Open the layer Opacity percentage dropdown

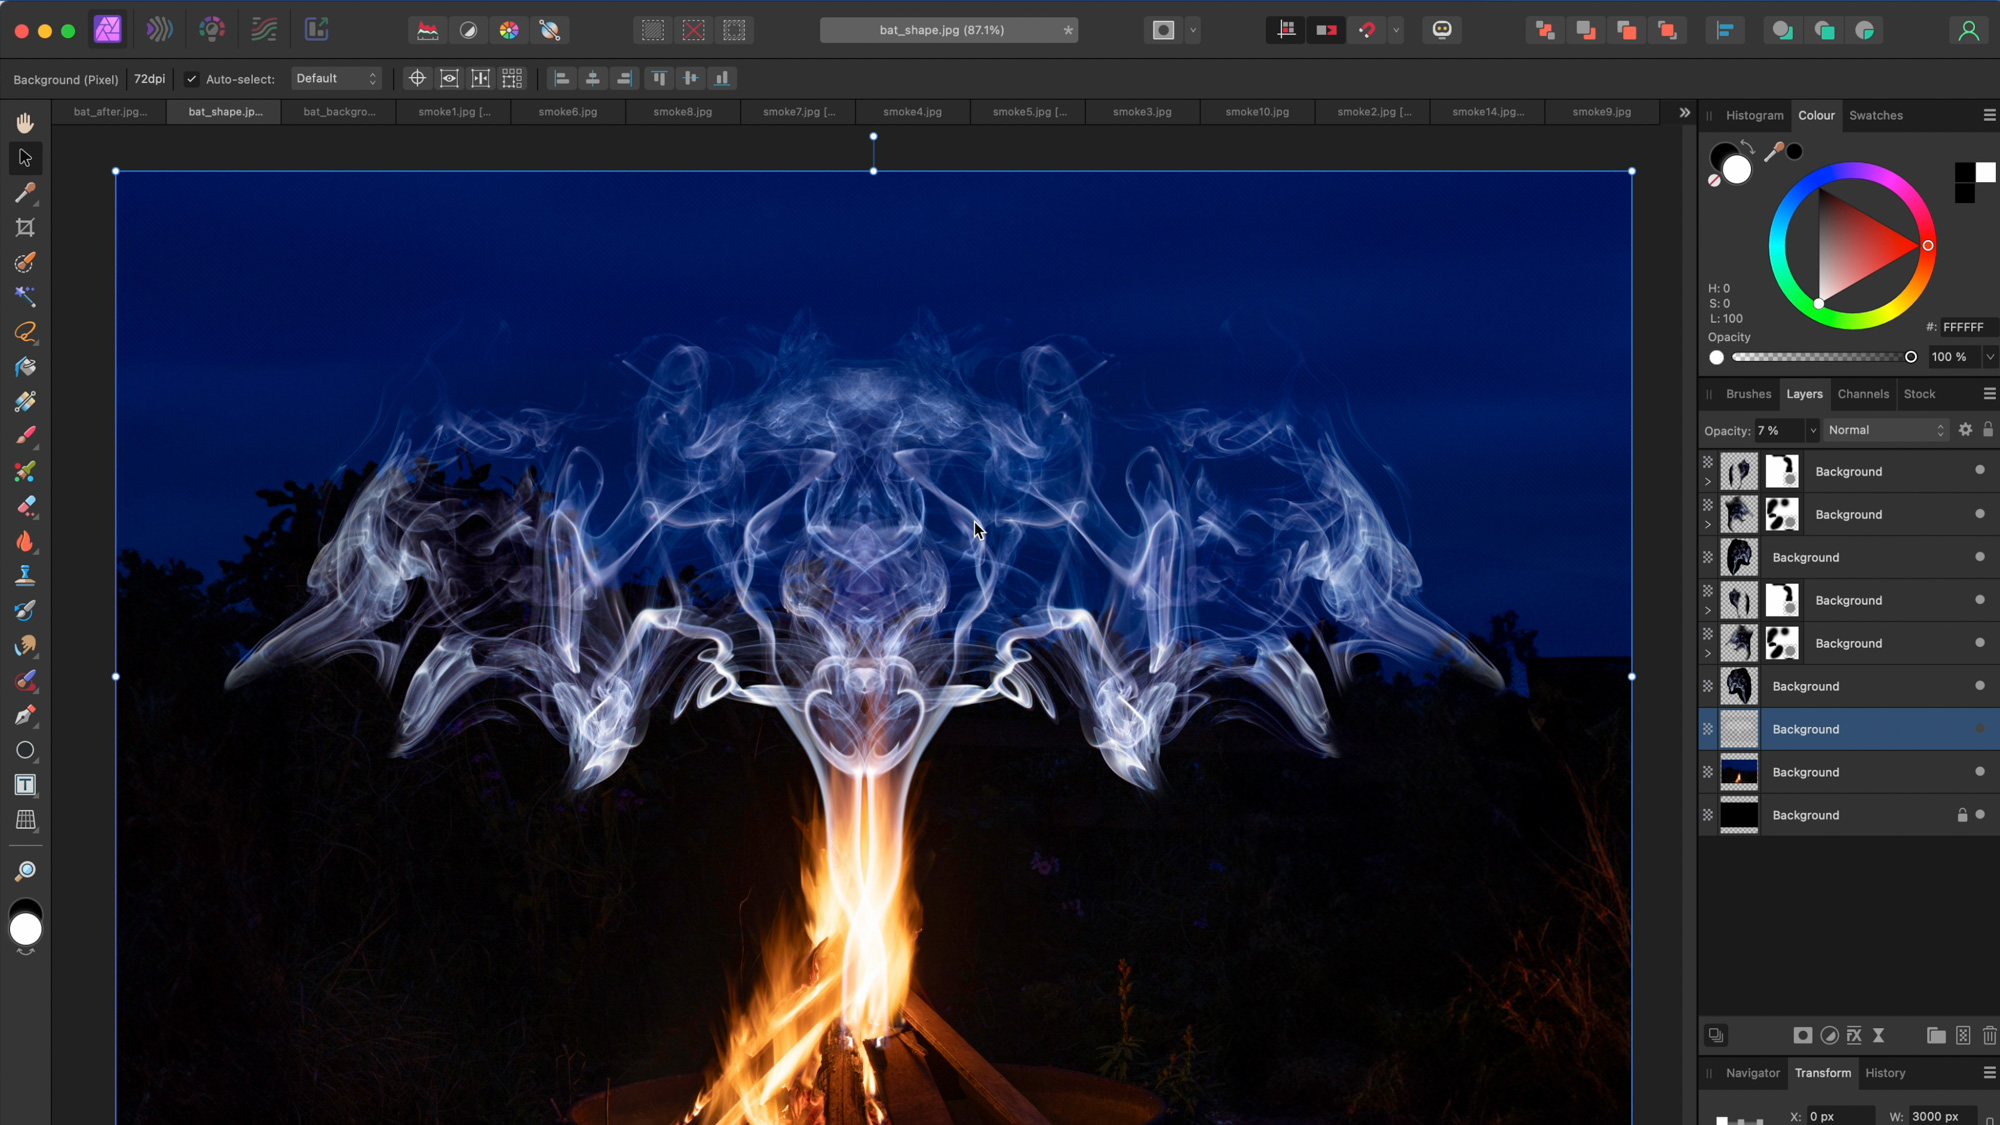[1813, 431]
